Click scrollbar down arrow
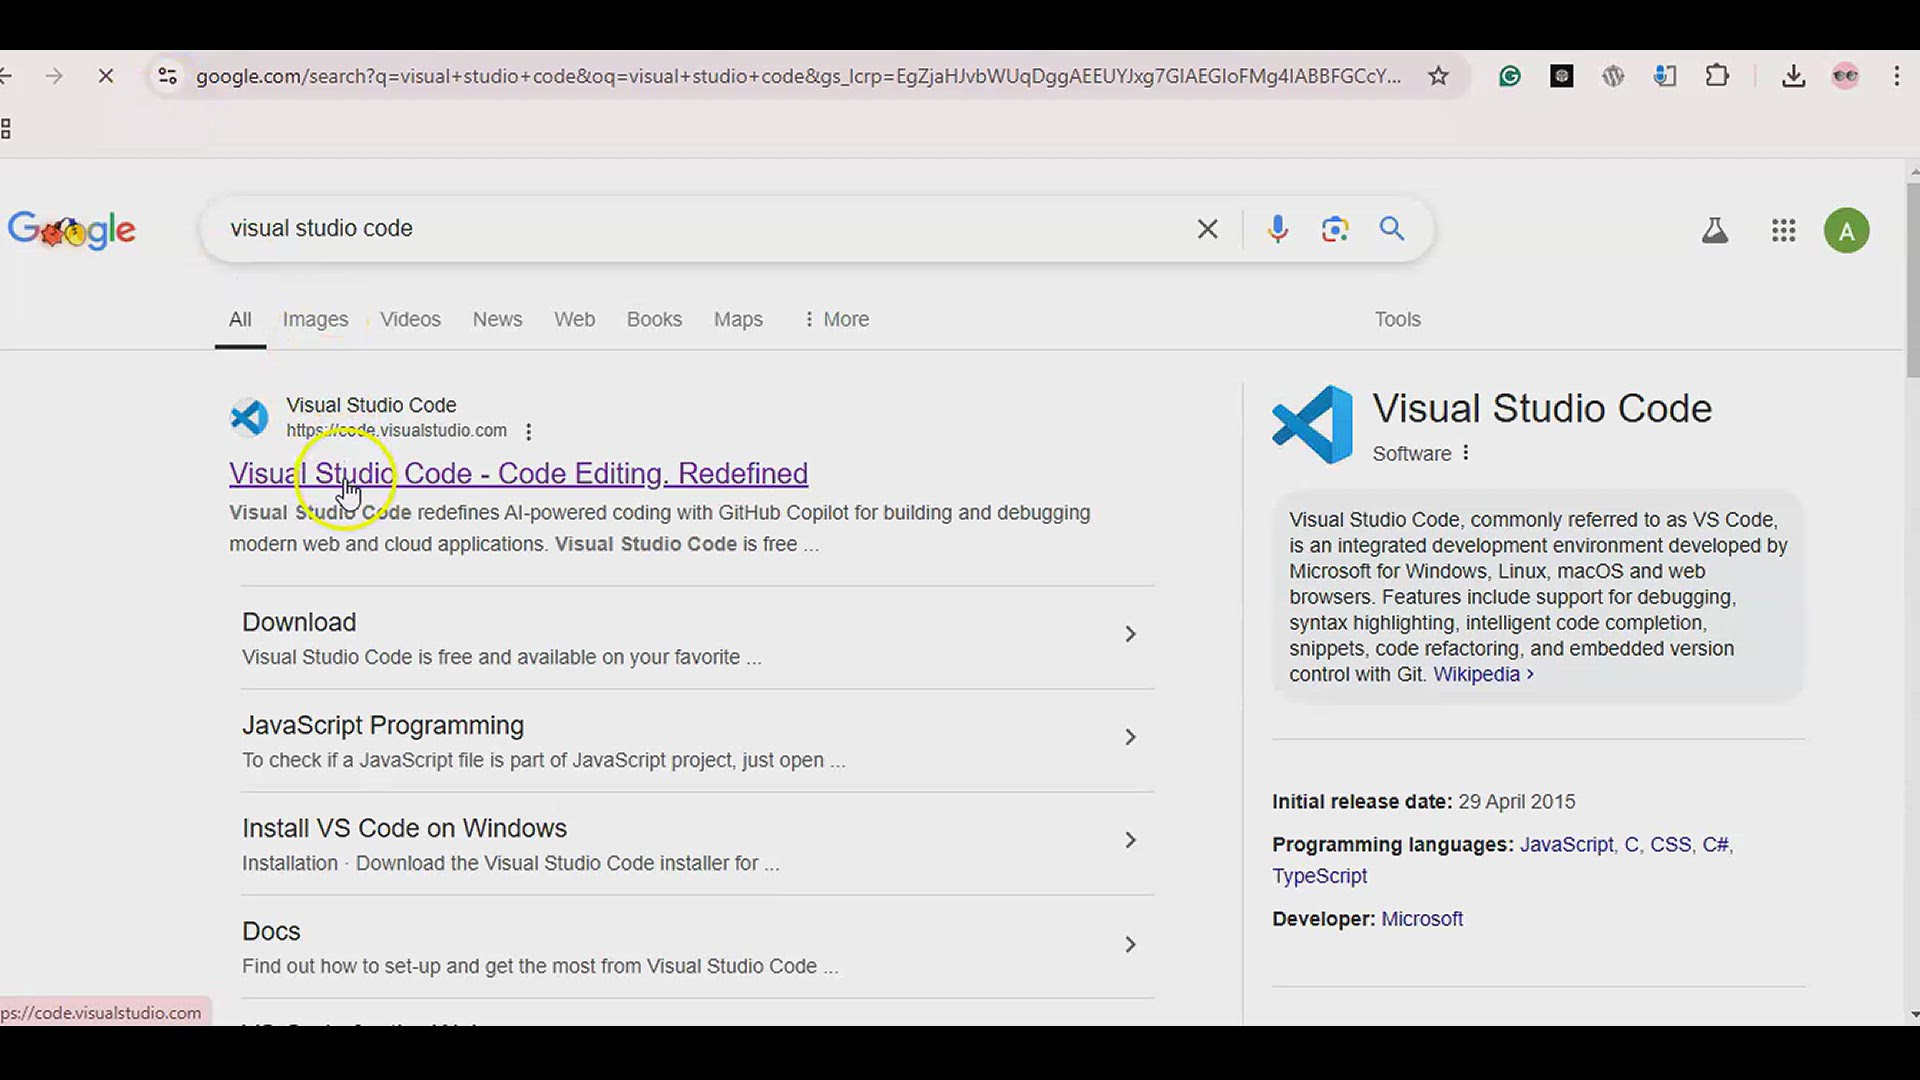Screen dimensions: 1920x1080 point(1913,1014)
